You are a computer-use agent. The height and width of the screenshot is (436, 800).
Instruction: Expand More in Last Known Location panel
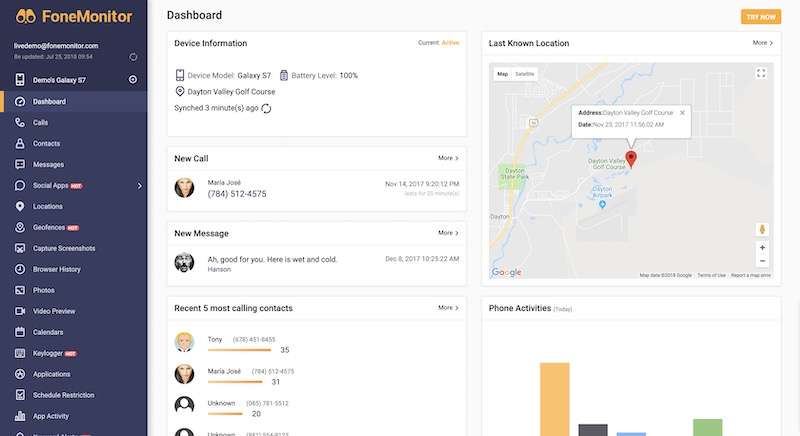(763, 43)
